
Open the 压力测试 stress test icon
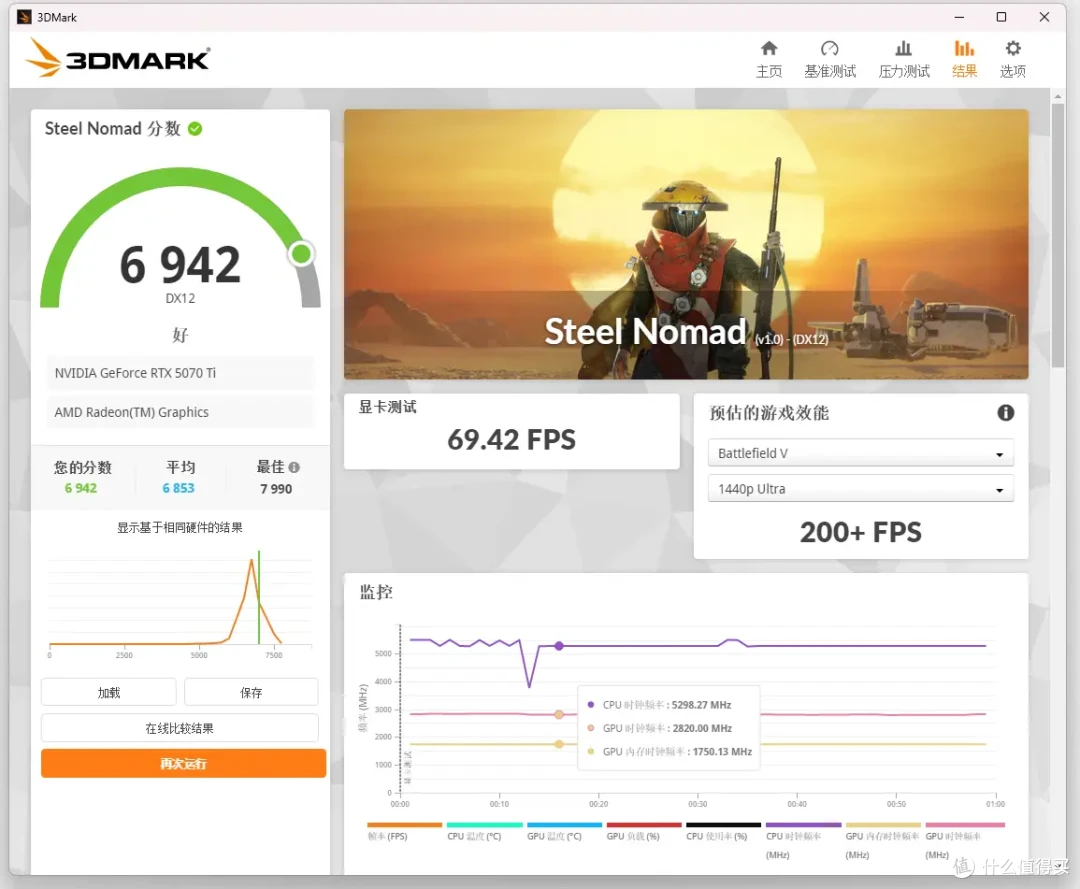click(903, 48)
